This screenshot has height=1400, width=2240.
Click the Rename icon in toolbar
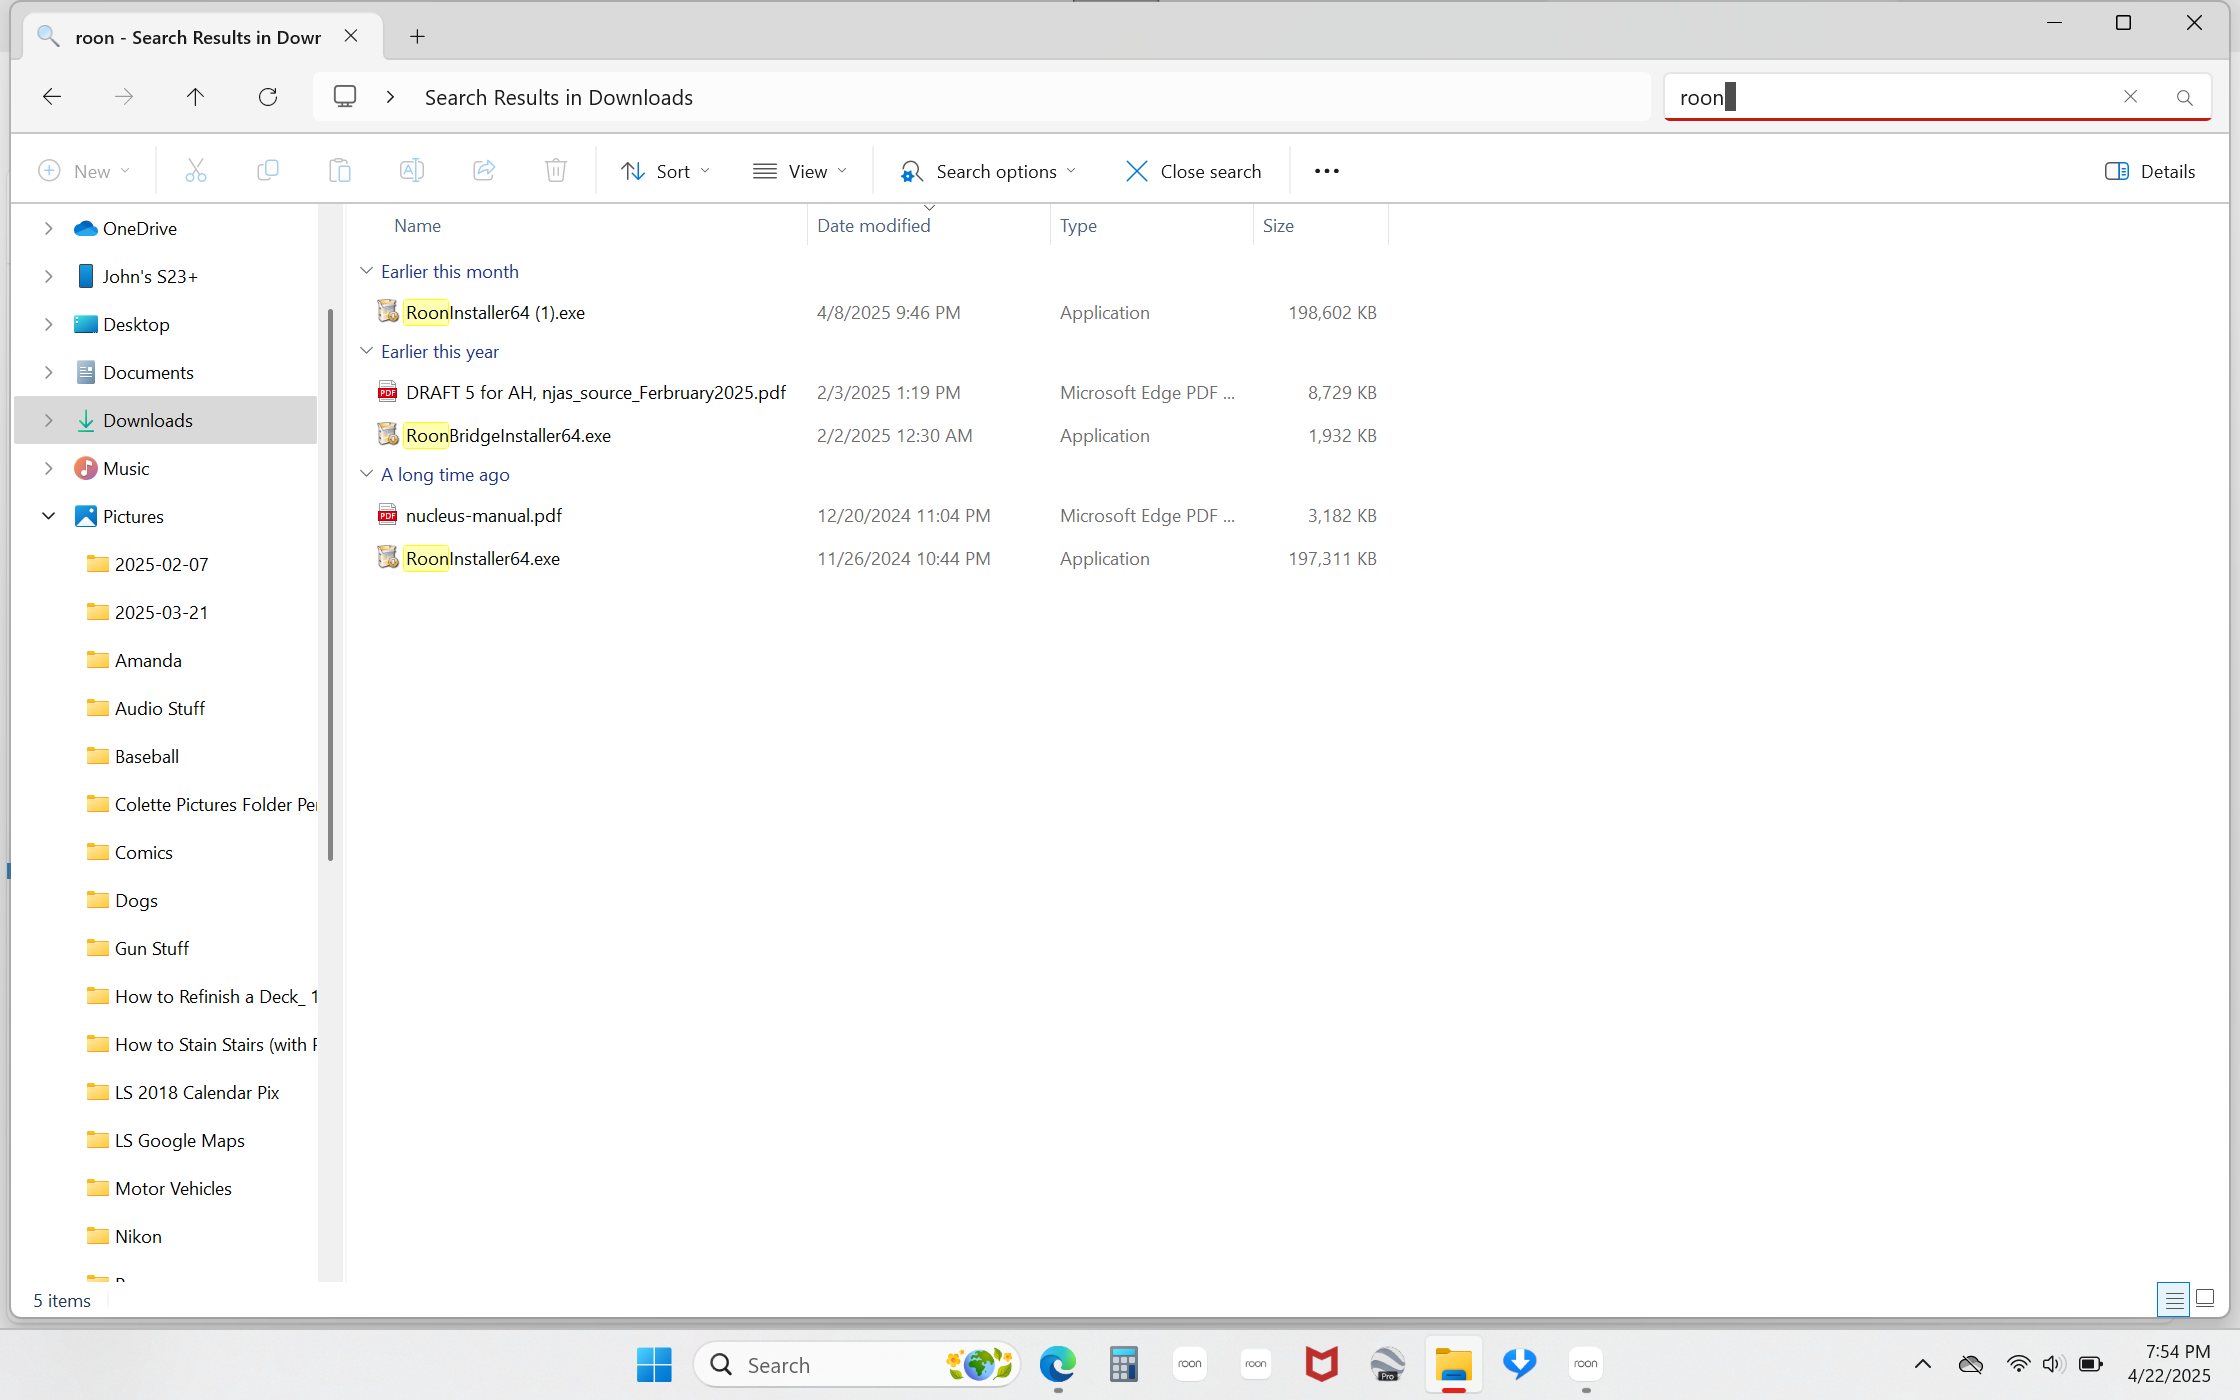tap(412, 171)
